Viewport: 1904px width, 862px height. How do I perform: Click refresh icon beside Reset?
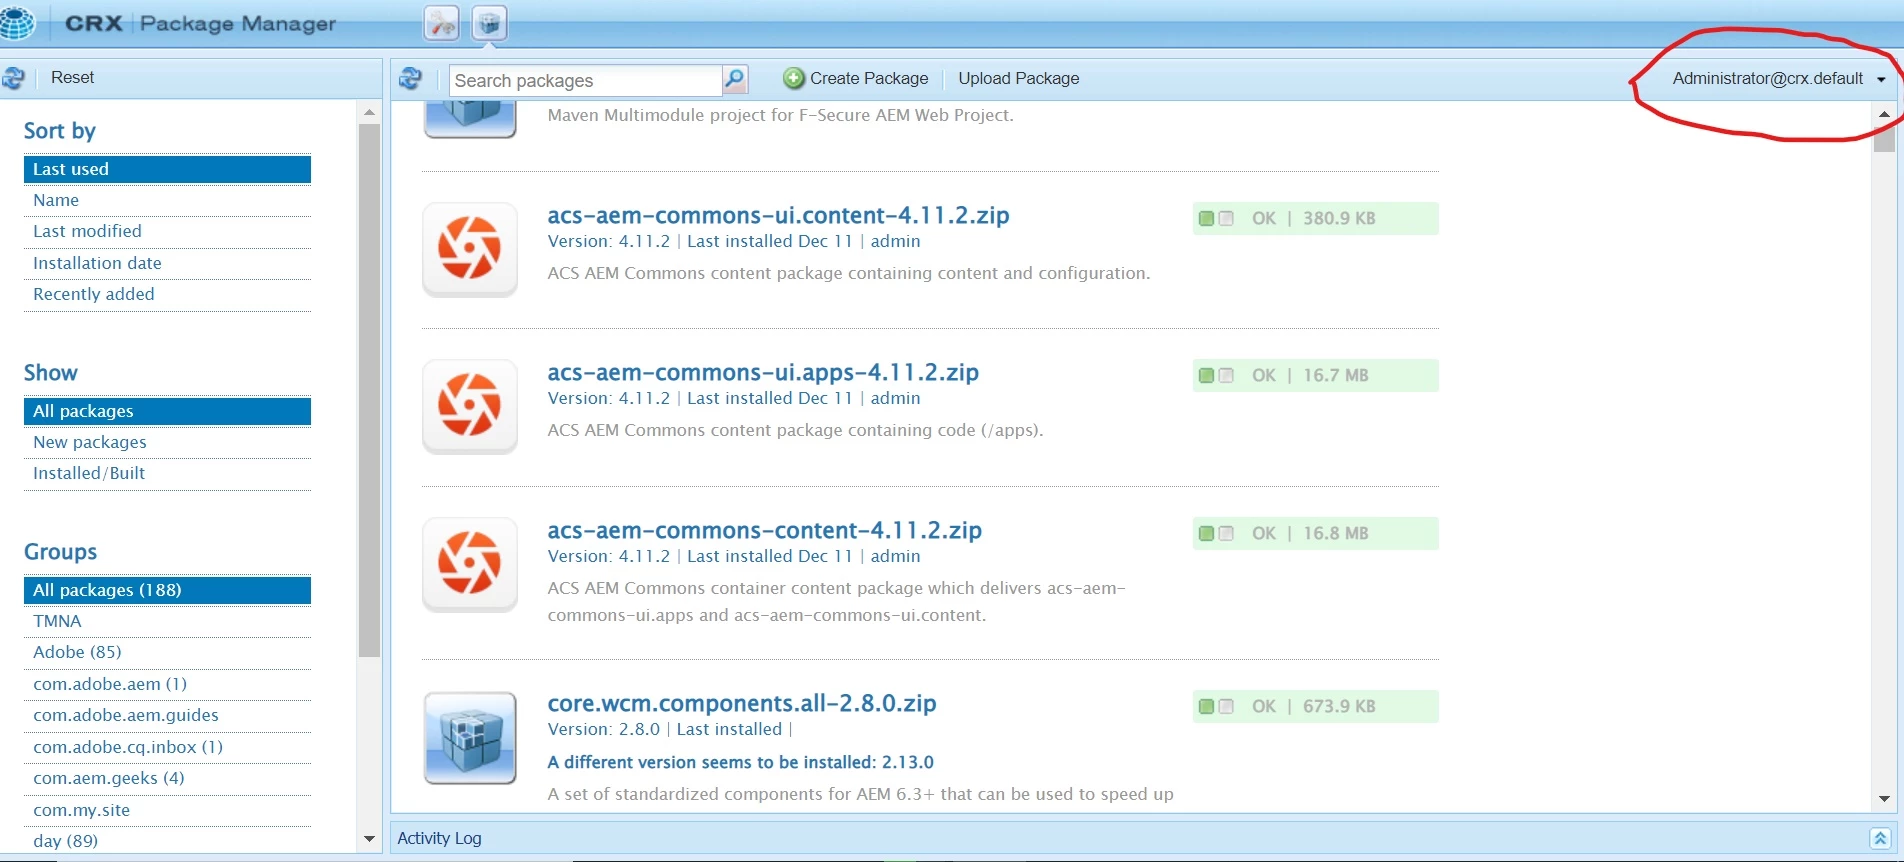click(13, 78)
